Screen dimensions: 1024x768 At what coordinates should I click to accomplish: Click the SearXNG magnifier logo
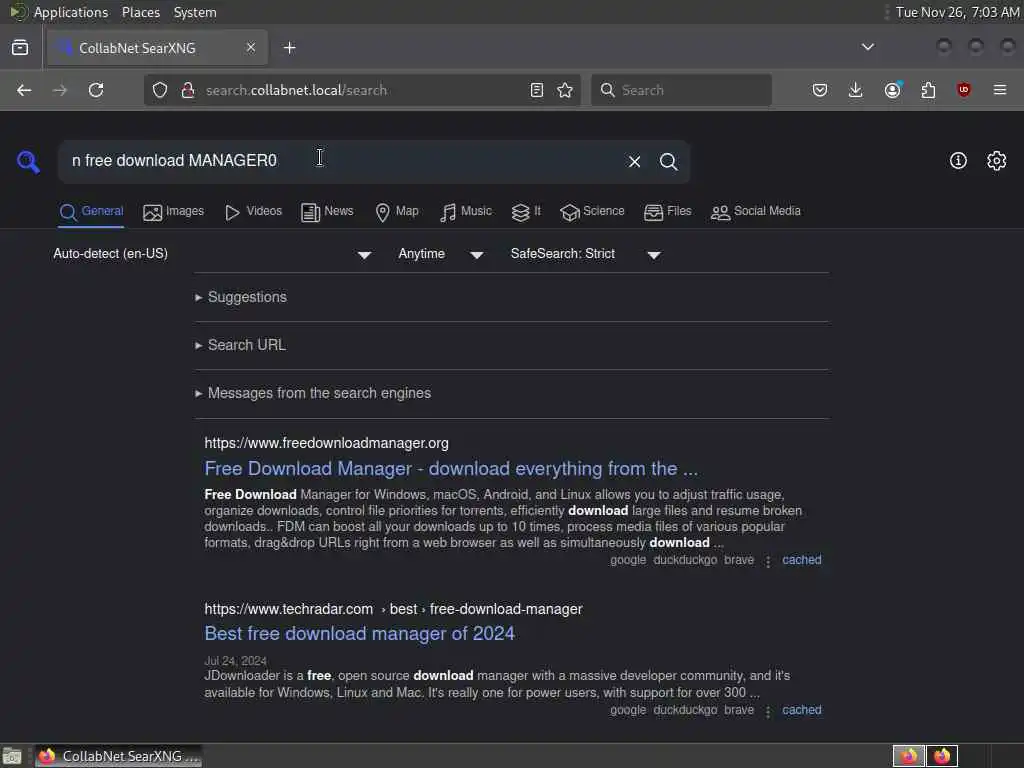pyautogui.click(x=28, y=161)
